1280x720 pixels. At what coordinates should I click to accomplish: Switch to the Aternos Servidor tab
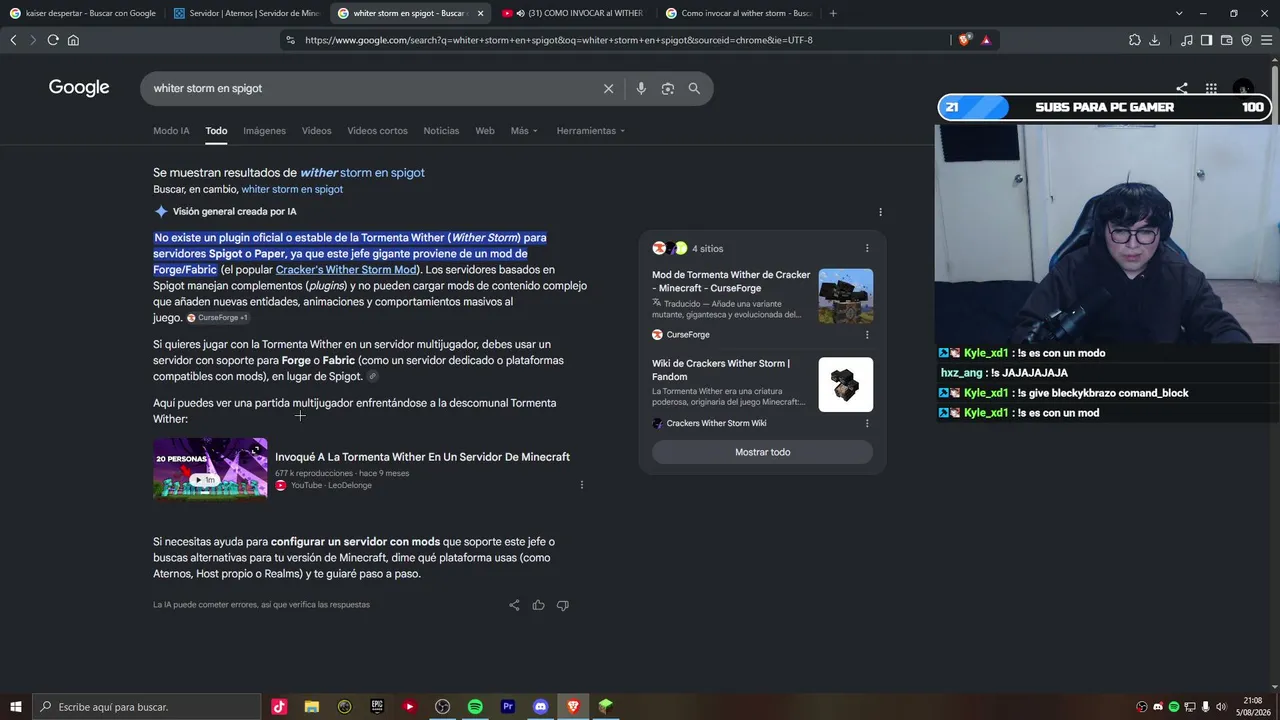coord(246,13)
